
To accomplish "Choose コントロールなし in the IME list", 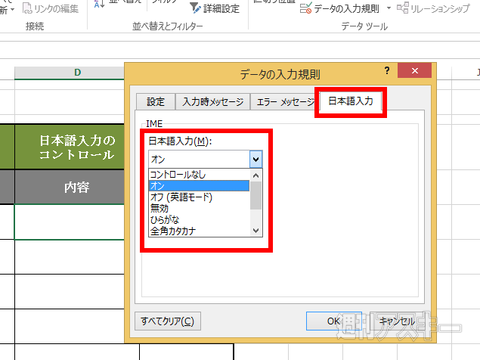I will pyautogui.click(x=199, y=174).
